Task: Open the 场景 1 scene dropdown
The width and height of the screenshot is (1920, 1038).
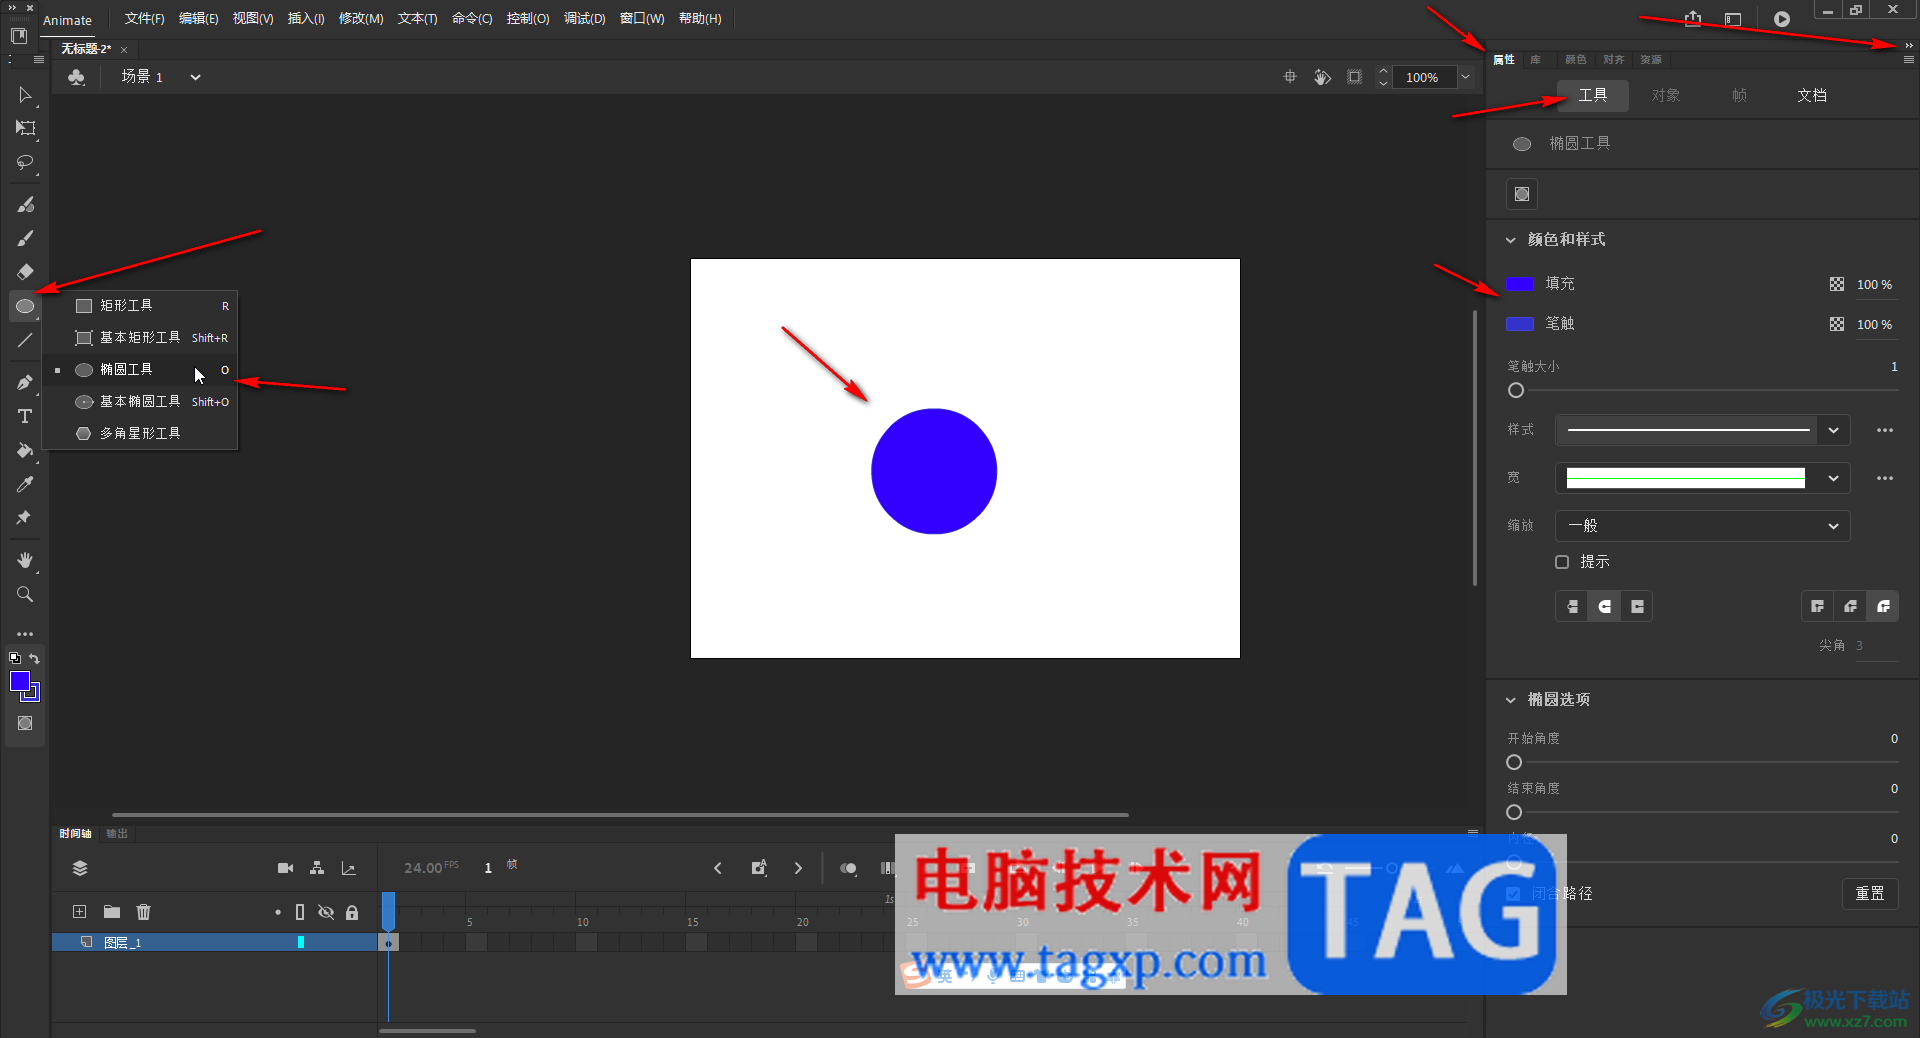Action: tap(196, 77)
